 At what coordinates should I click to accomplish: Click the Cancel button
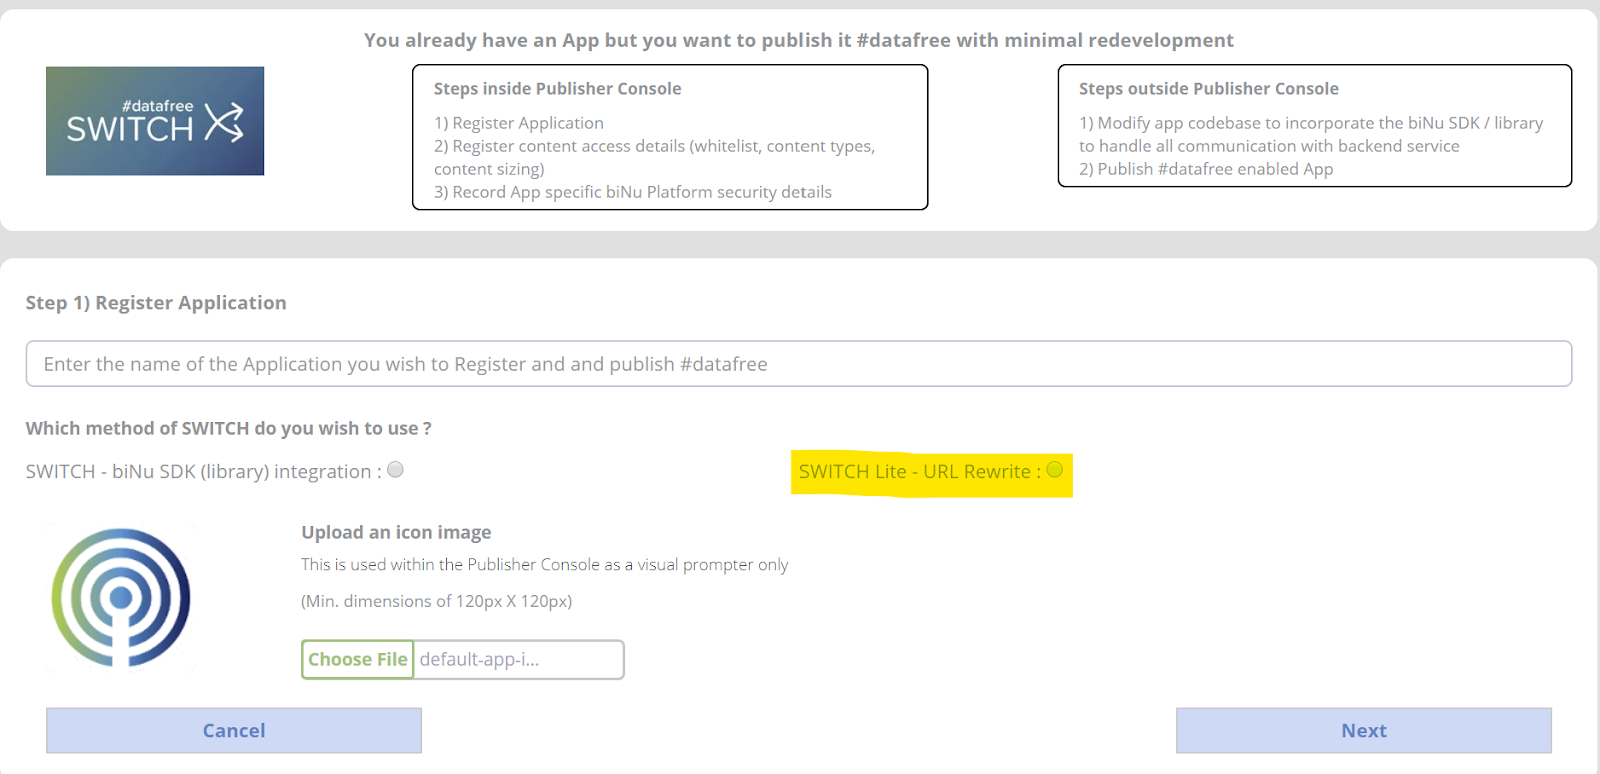pyautogui.click(x=234, y=730)
